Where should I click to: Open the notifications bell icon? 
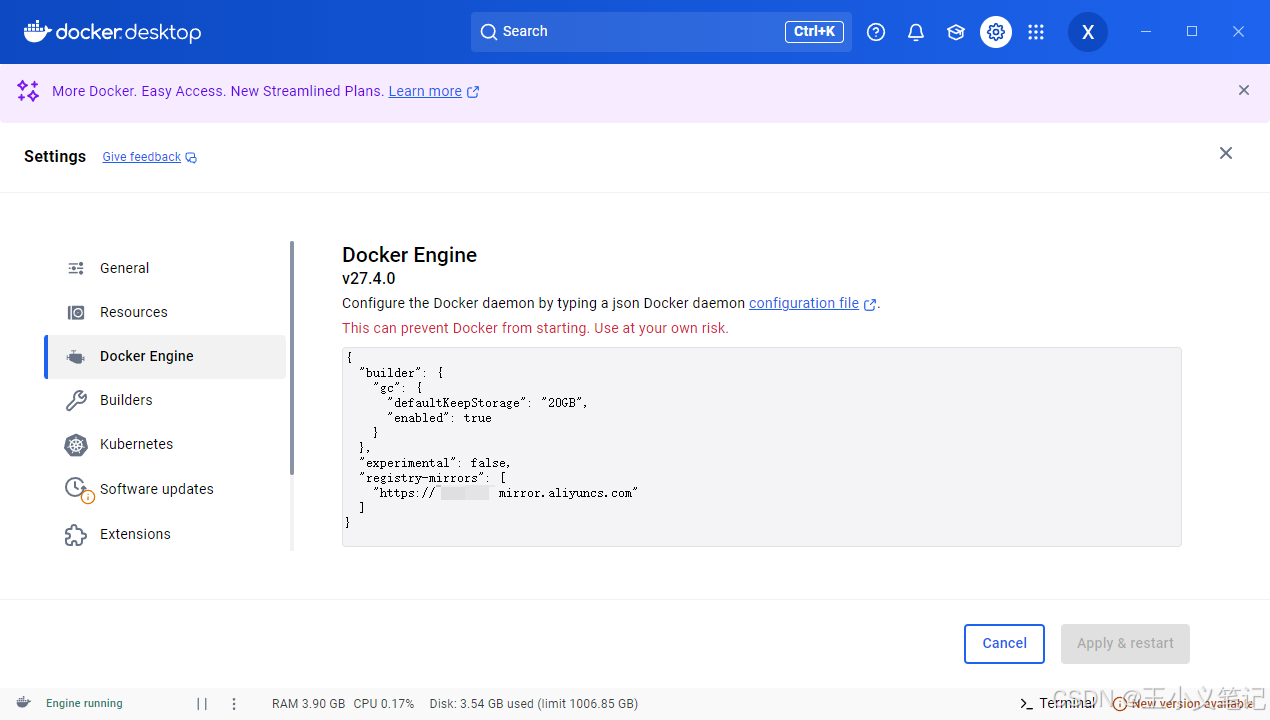tap(916, 32)
